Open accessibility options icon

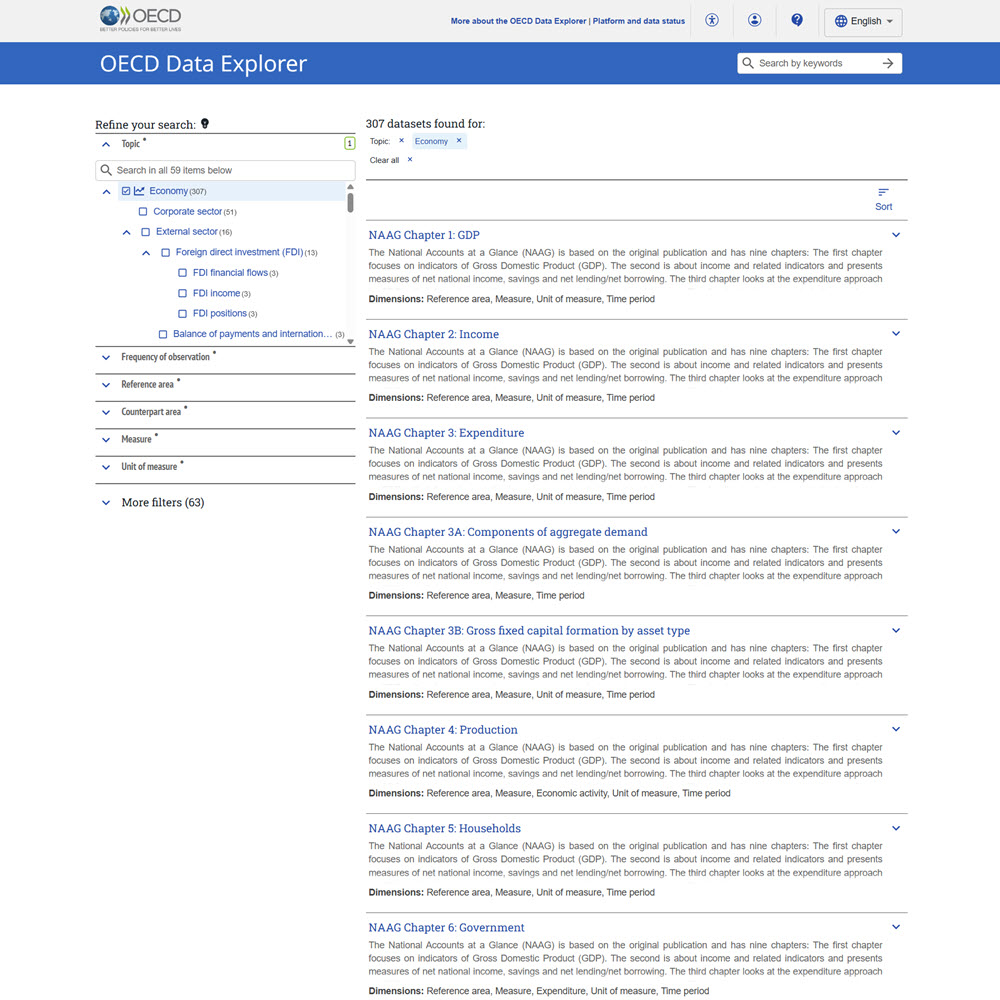[712, 20]
